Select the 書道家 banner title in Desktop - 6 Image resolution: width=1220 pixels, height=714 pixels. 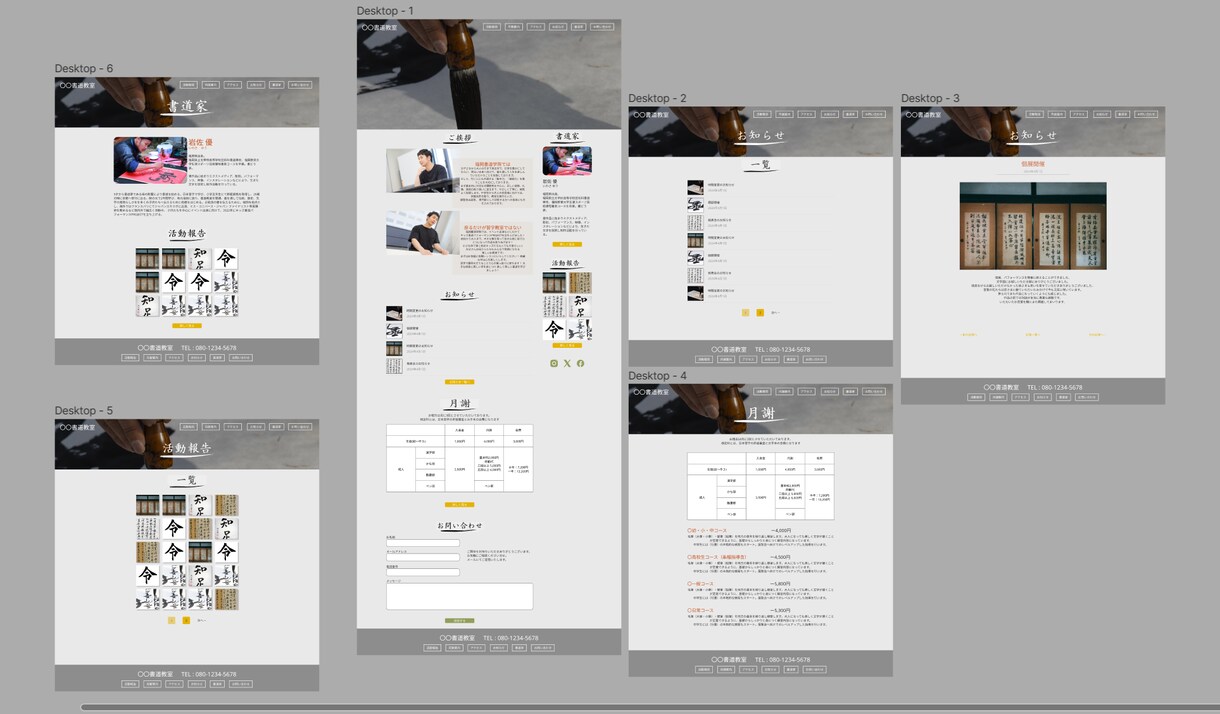(x=187, y=106)
